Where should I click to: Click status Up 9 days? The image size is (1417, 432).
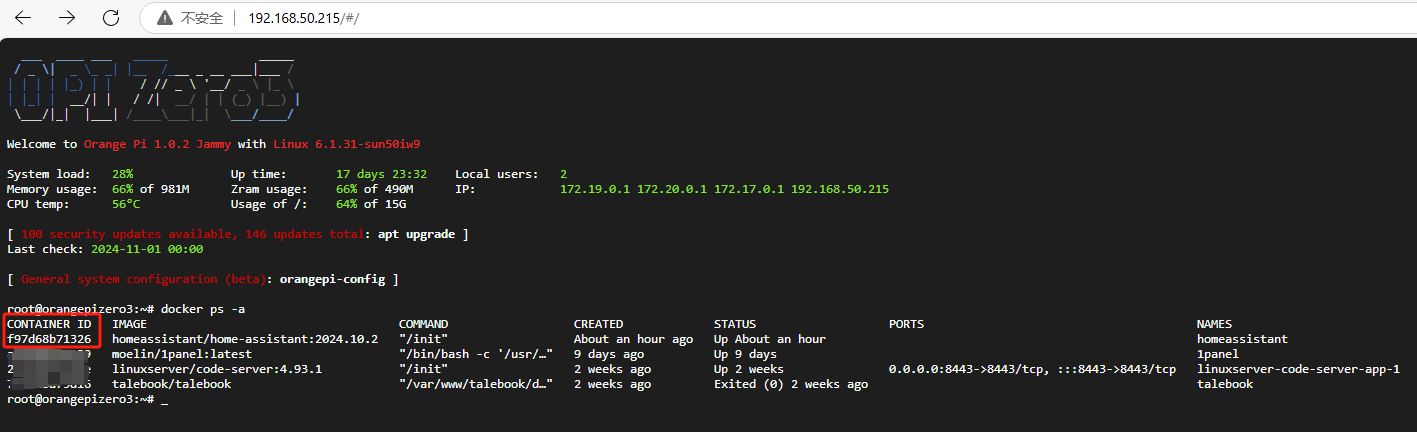[x=745, y=354]
